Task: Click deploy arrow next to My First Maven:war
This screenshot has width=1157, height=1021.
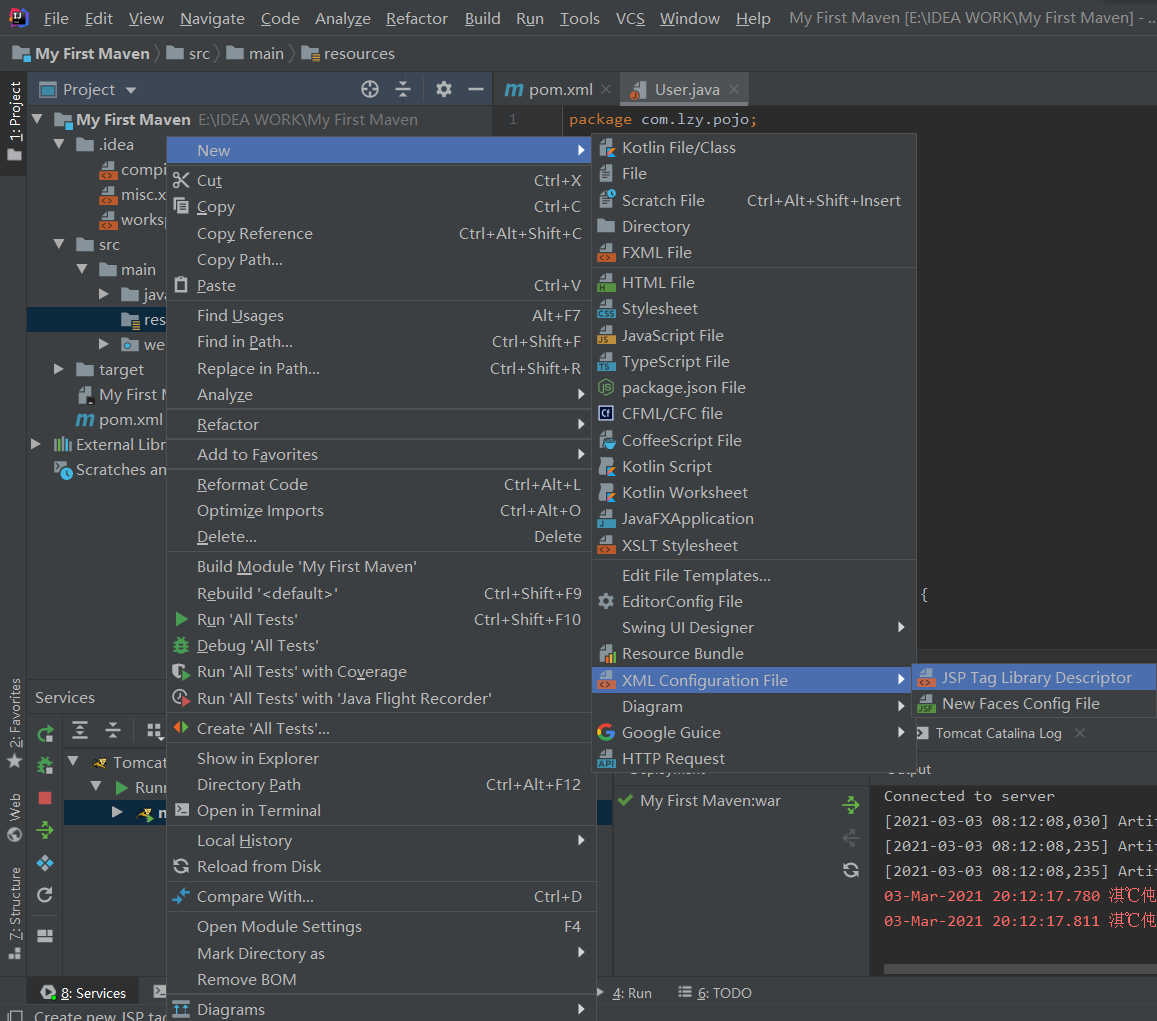Action: coord(851,805)
